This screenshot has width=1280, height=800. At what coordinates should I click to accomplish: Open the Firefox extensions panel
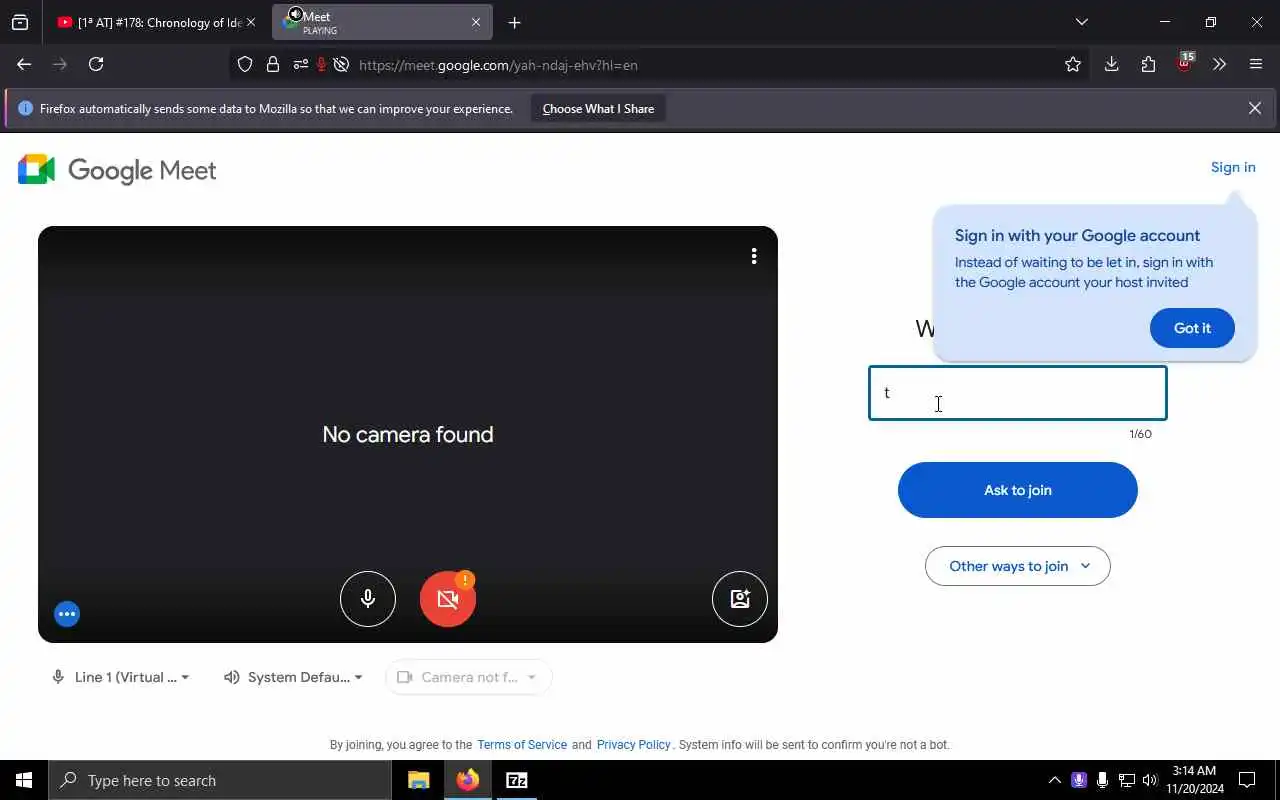click(1148, 64)
